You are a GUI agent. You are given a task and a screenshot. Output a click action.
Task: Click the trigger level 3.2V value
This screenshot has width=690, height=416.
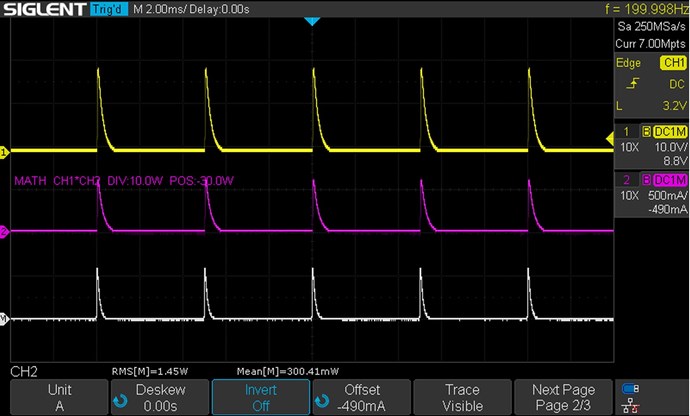coord(675,106)
